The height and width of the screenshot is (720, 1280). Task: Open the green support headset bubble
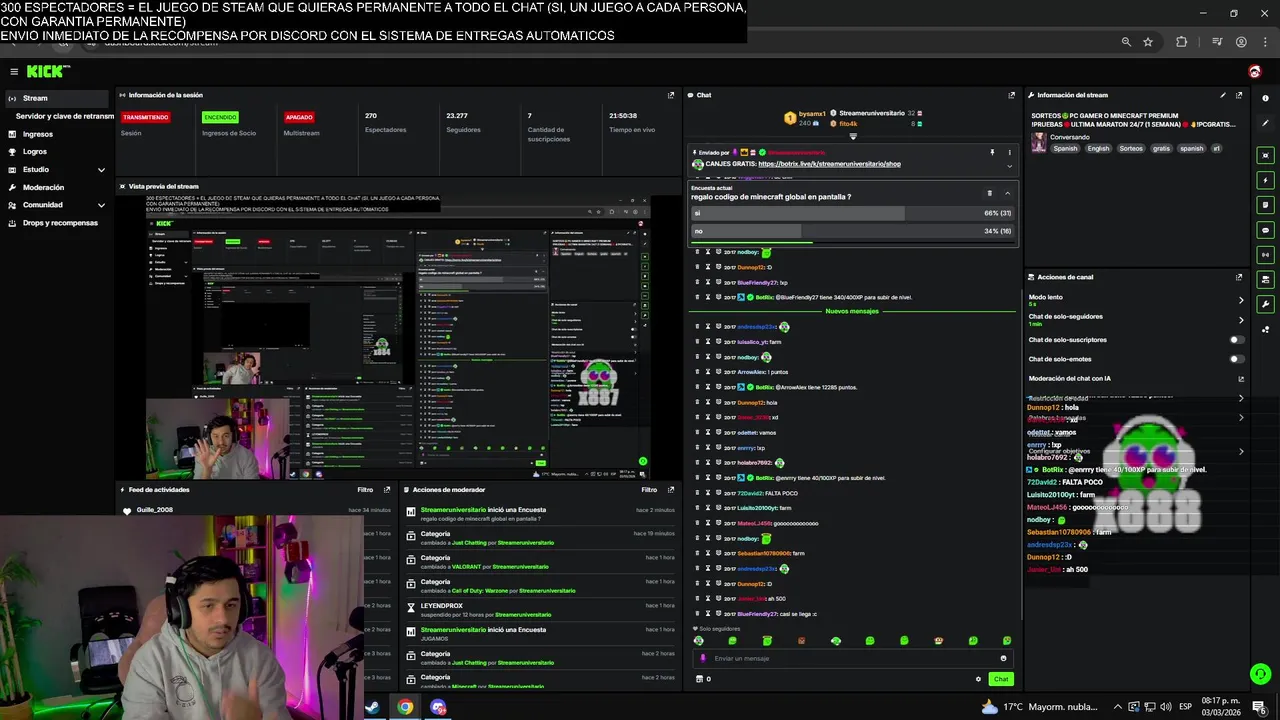[1260, 675]
